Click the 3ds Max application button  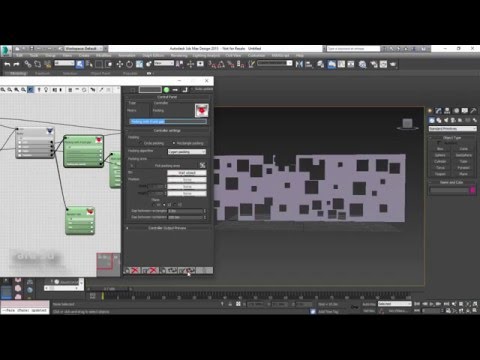6,50
